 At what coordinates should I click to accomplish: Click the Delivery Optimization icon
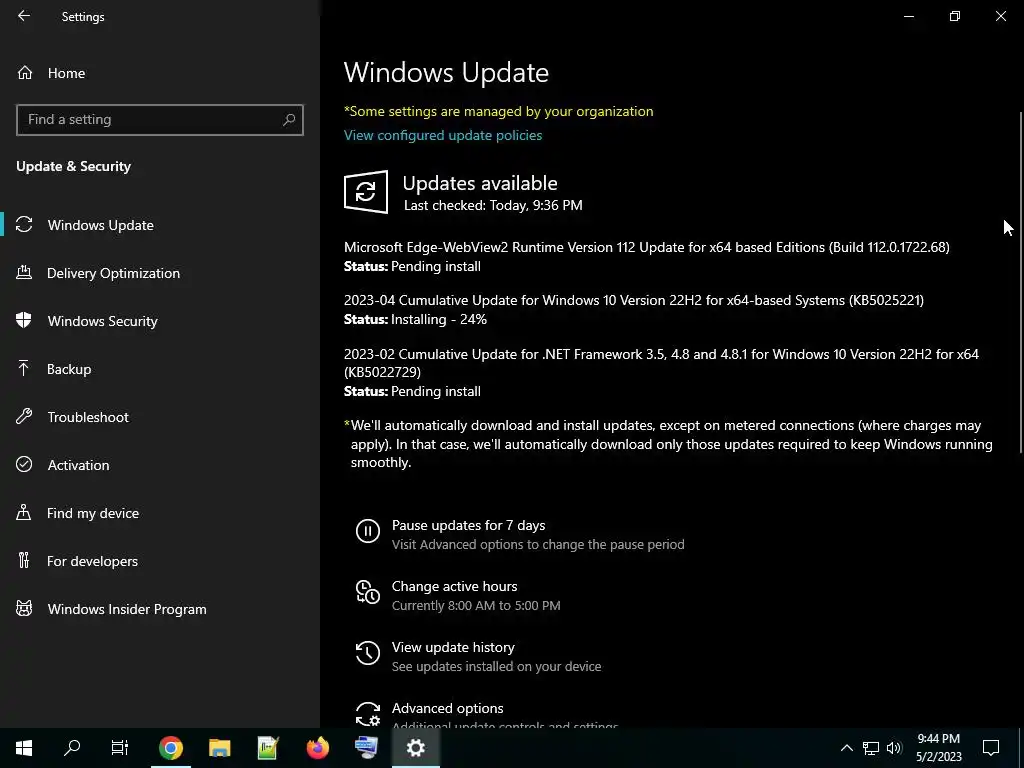click(x=24, y=273)
